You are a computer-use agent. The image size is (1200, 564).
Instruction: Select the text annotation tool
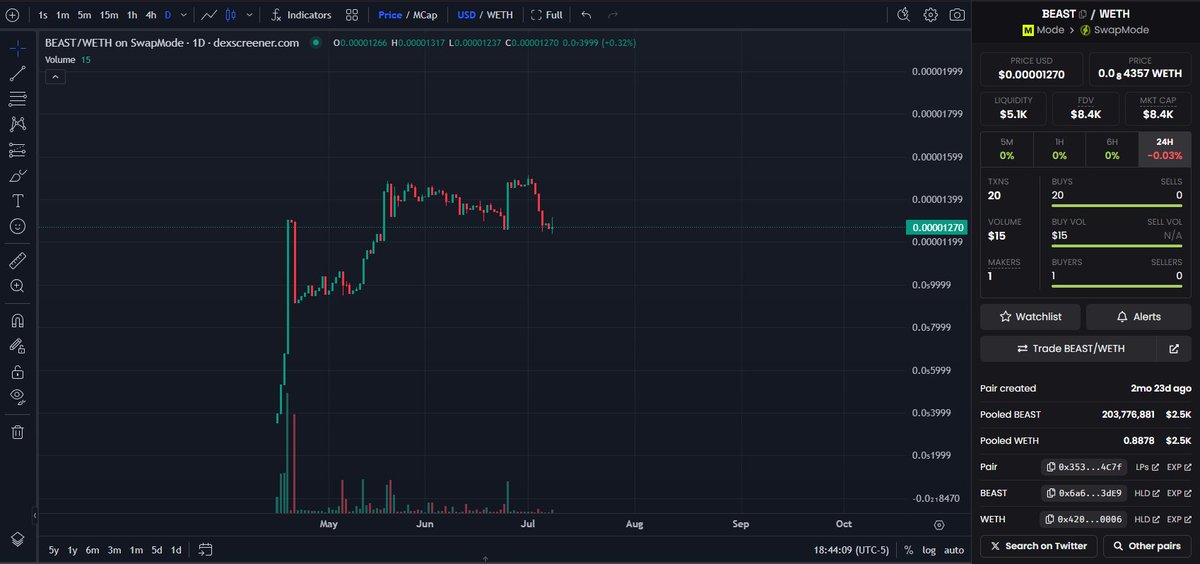coord(17,201)
